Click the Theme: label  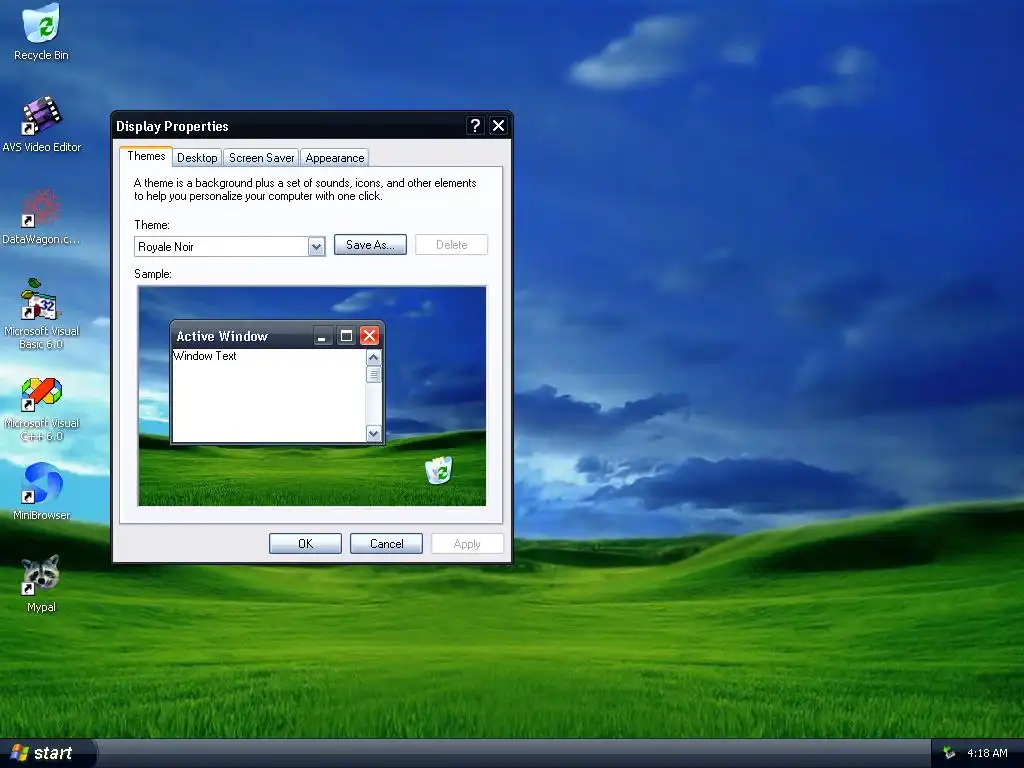152,225
